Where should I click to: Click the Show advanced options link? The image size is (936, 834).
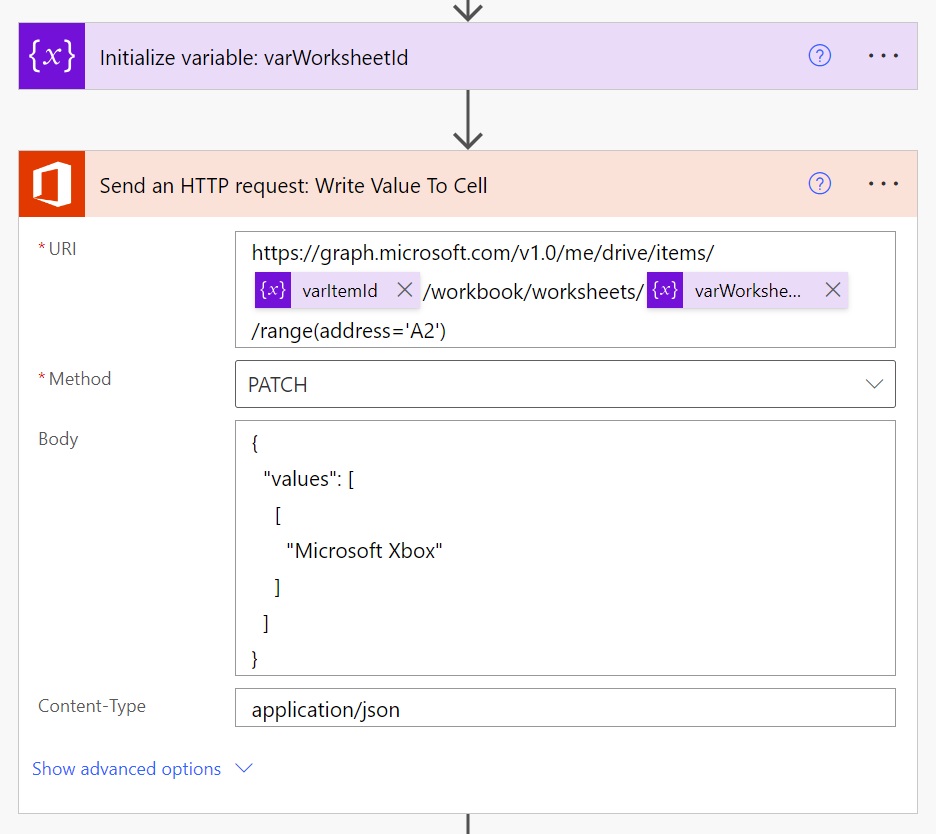pos(126,769)
